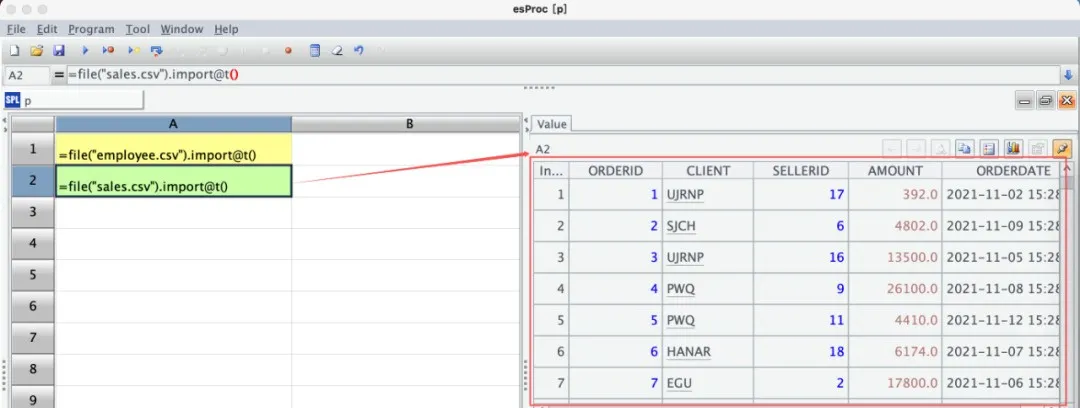
Task: Click the SELLERID column header
Action: click(x=801, y=171)
